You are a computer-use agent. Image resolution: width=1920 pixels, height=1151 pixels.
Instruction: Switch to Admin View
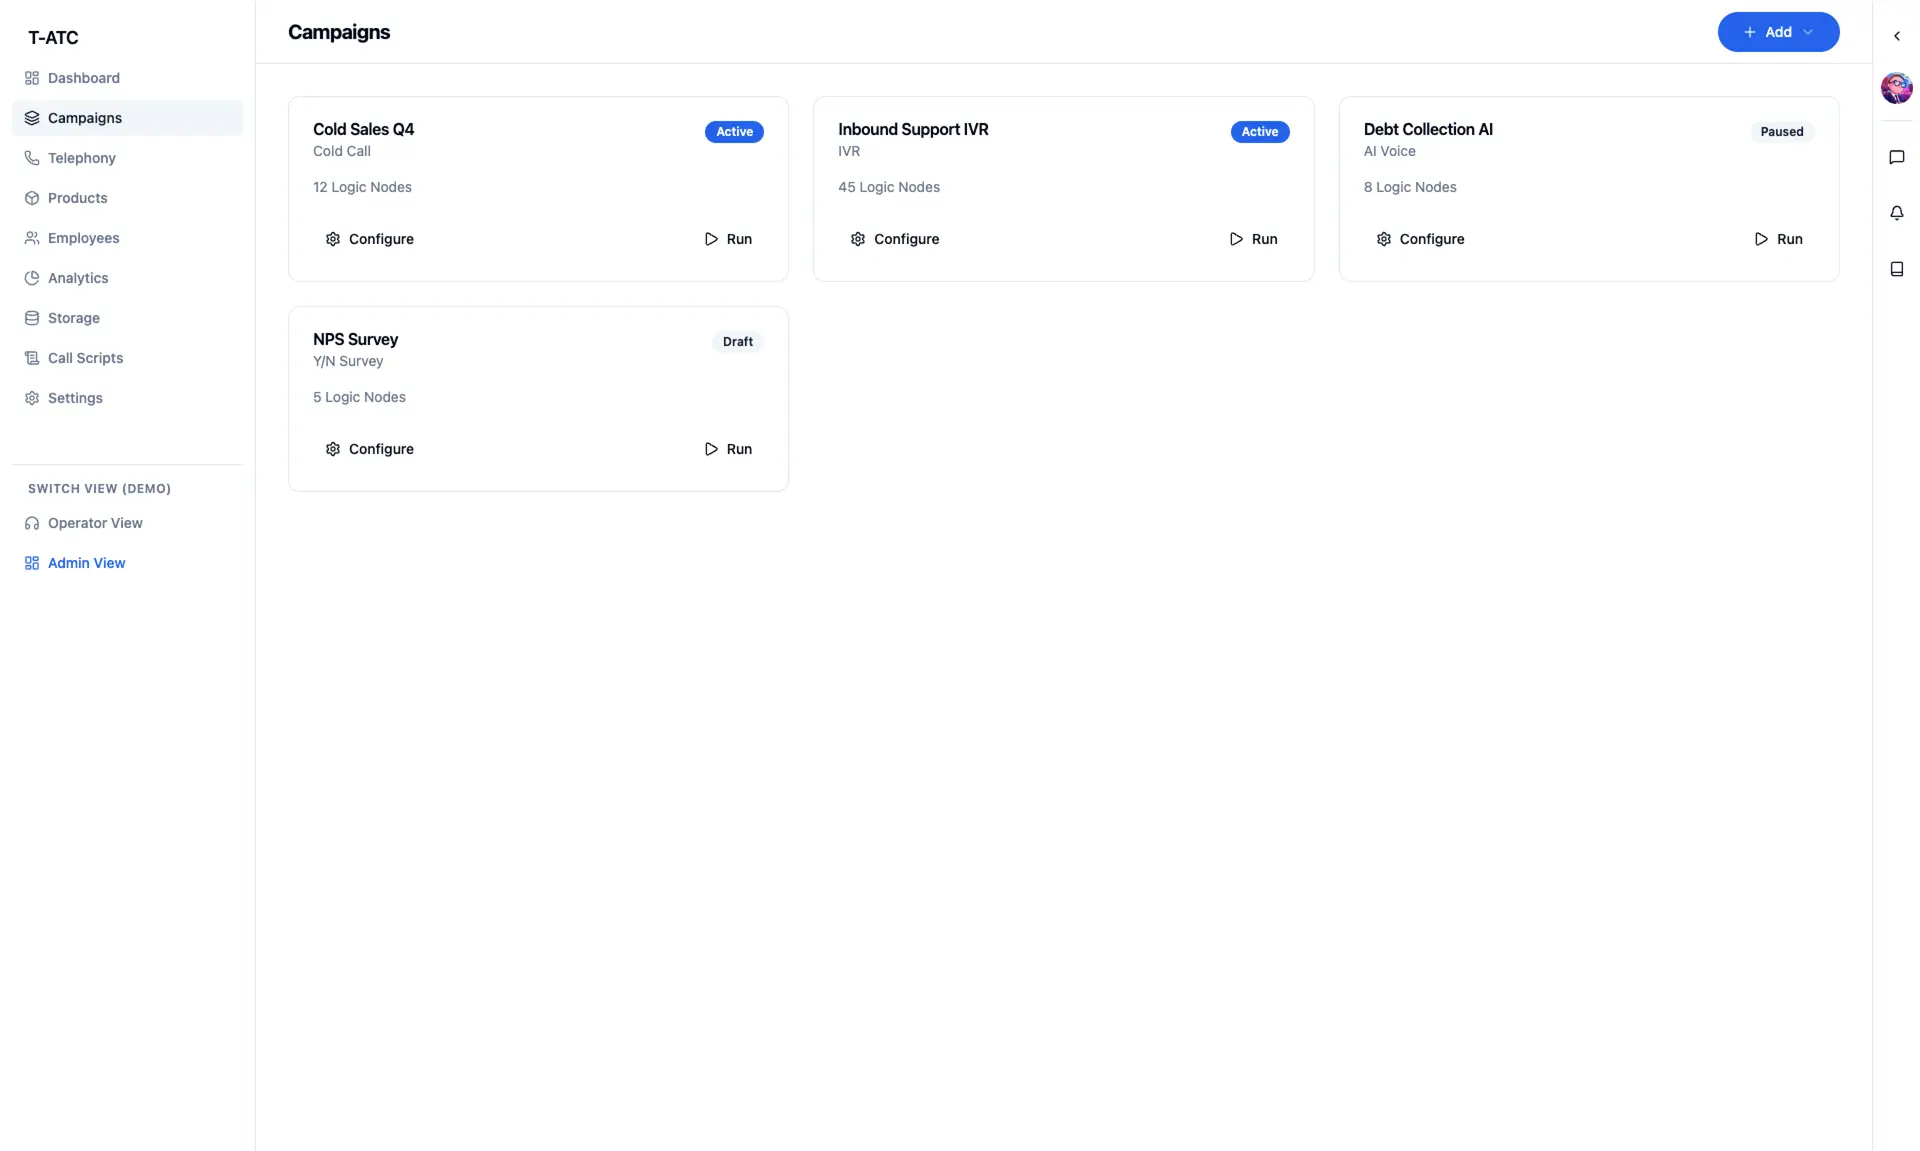(87, 562)
